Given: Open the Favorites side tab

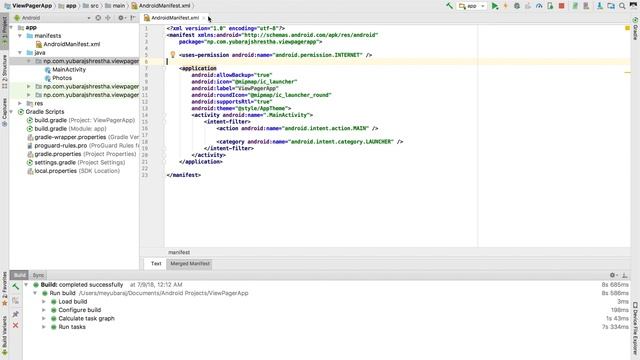Looking at the screenshot, I should click(x=4, y=288).
